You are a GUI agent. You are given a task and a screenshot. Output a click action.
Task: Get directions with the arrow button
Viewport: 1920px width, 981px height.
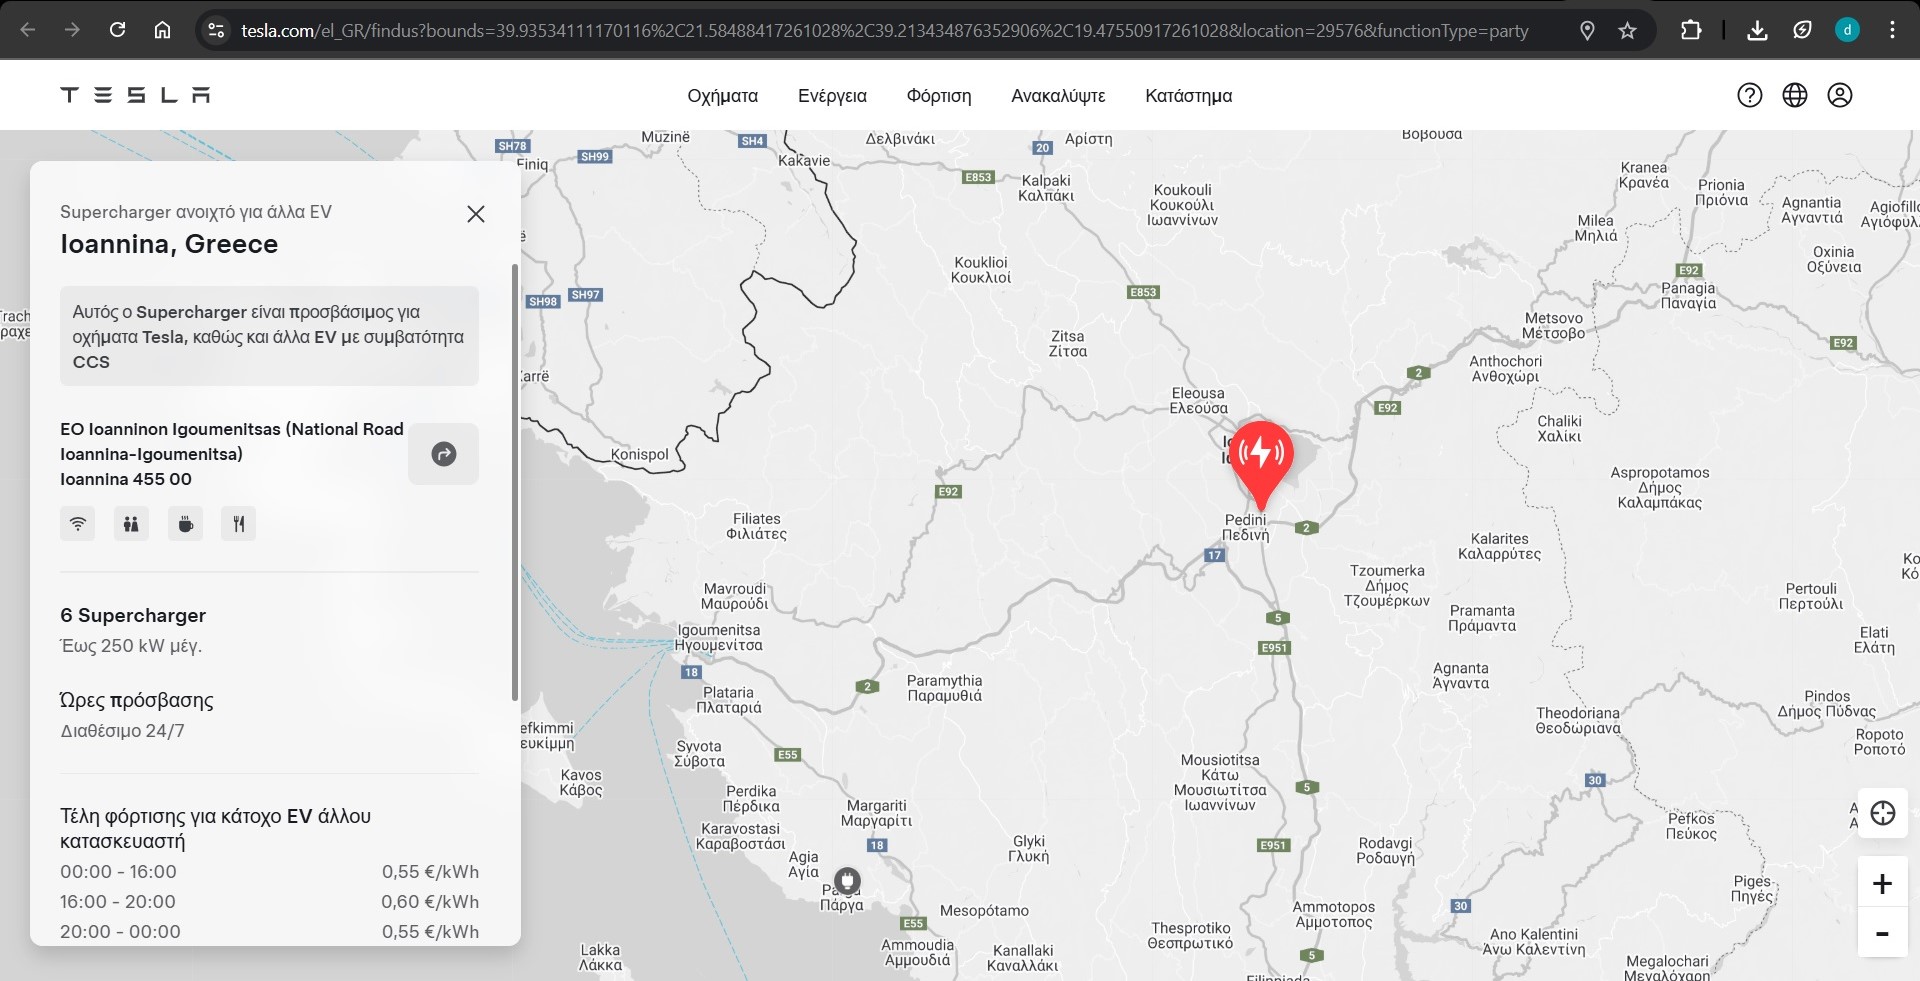(443, 454)
